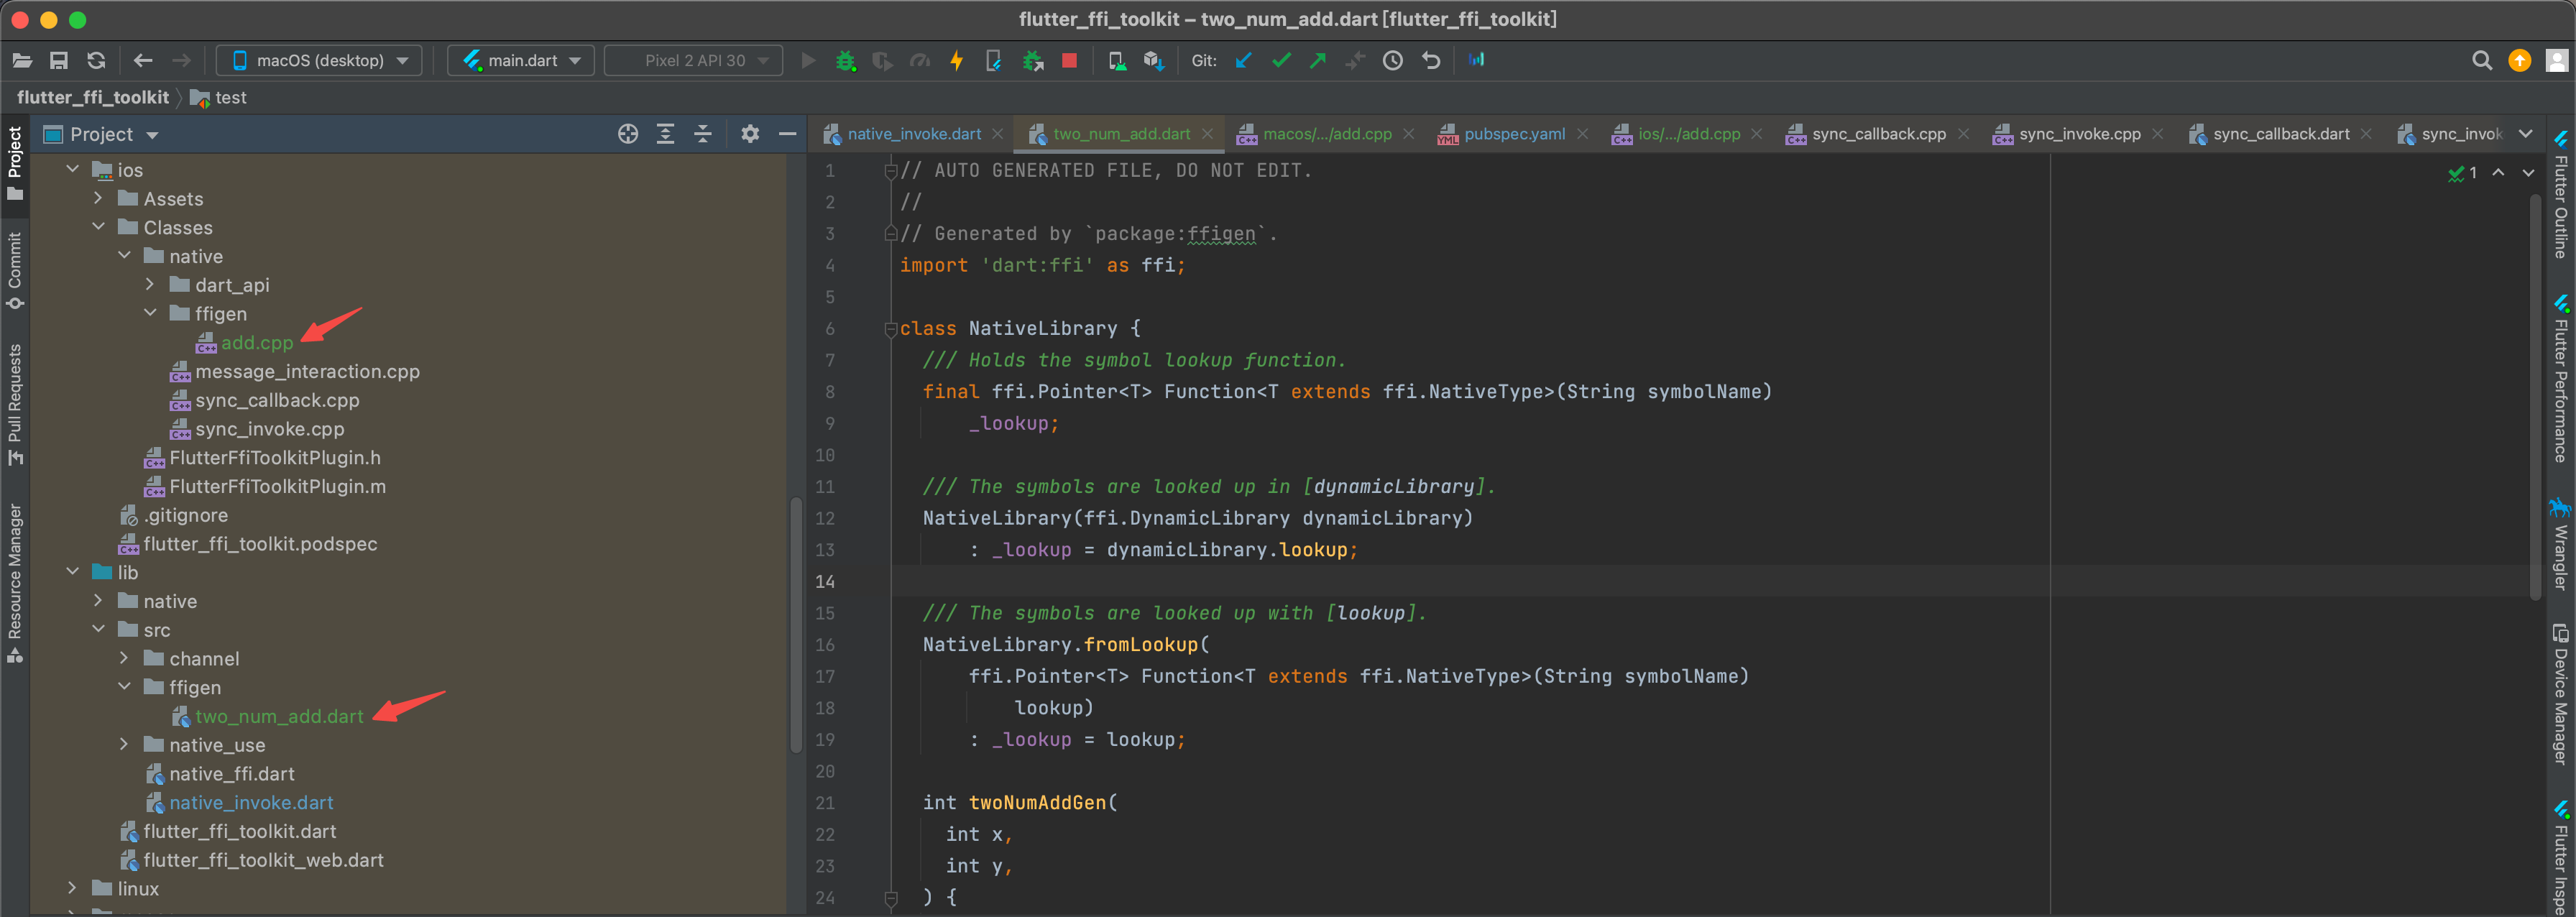Close the native_invoke.dart tab
Viewport: 2576px width, 917px height.
tap(997, 134)
